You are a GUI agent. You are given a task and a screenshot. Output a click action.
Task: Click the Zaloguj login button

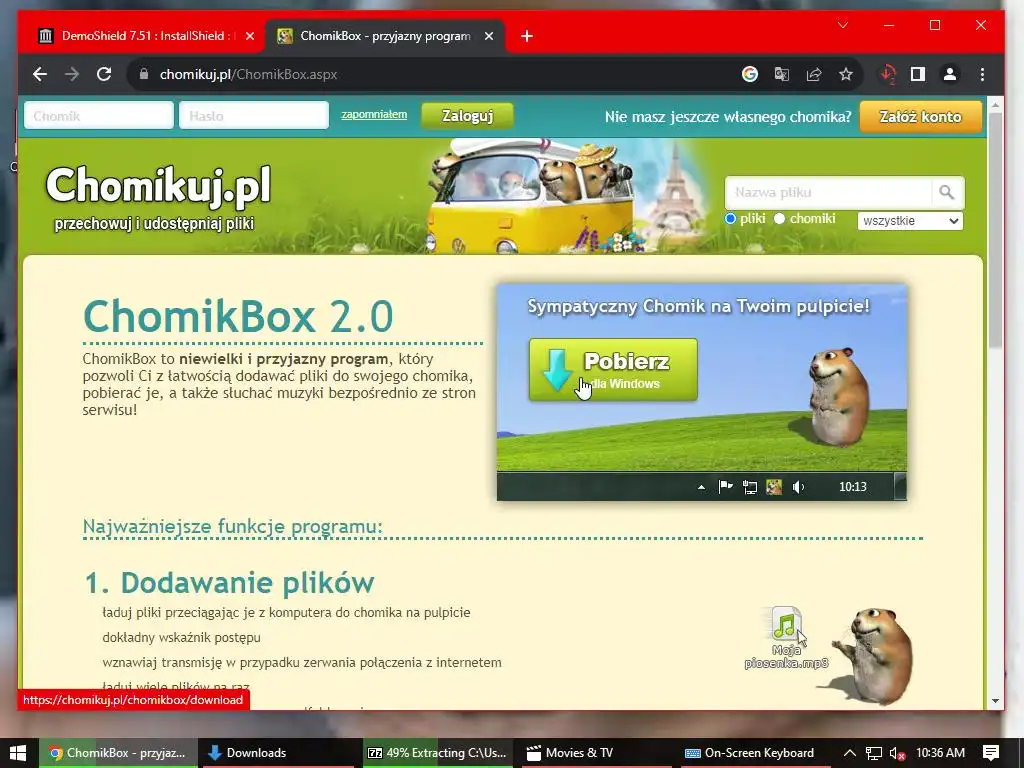coord(468,116)
